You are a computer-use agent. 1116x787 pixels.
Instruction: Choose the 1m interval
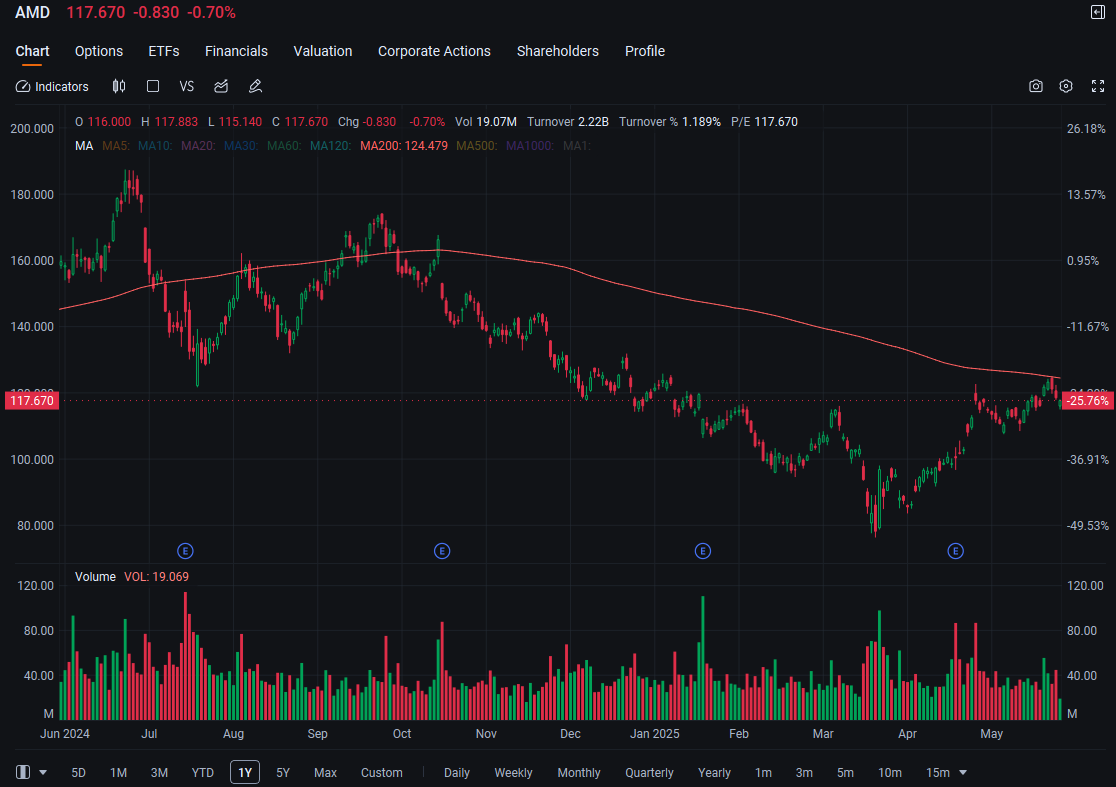pos(763,772)
